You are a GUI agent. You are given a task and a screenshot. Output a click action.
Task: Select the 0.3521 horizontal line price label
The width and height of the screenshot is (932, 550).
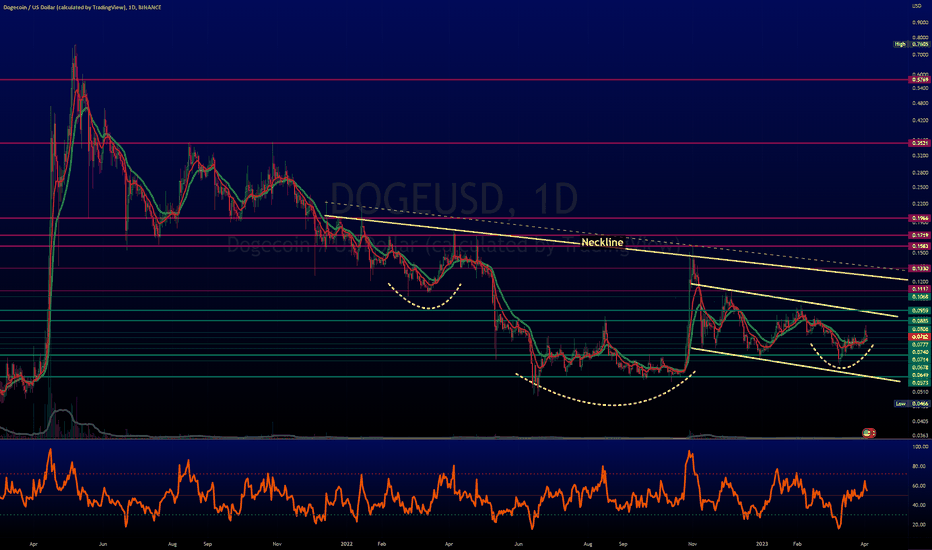pos(920,143)
